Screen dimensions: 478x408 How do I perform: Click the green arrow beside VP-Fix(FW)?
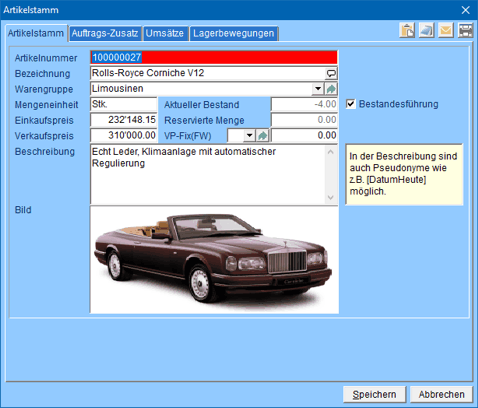pos(263,136)
